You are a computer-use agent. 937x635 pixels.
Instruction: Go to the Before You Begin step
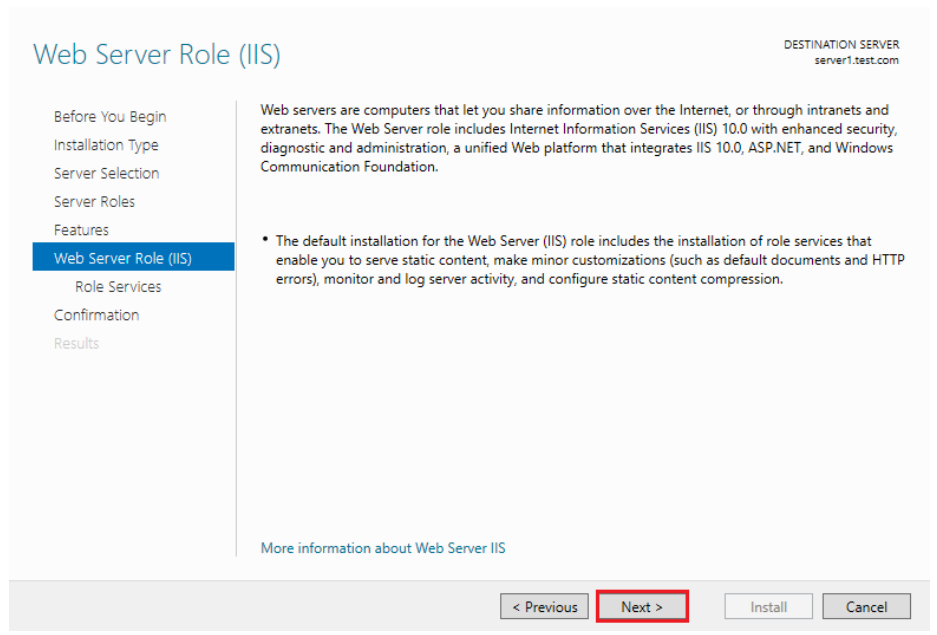click(x=110, y=117)
